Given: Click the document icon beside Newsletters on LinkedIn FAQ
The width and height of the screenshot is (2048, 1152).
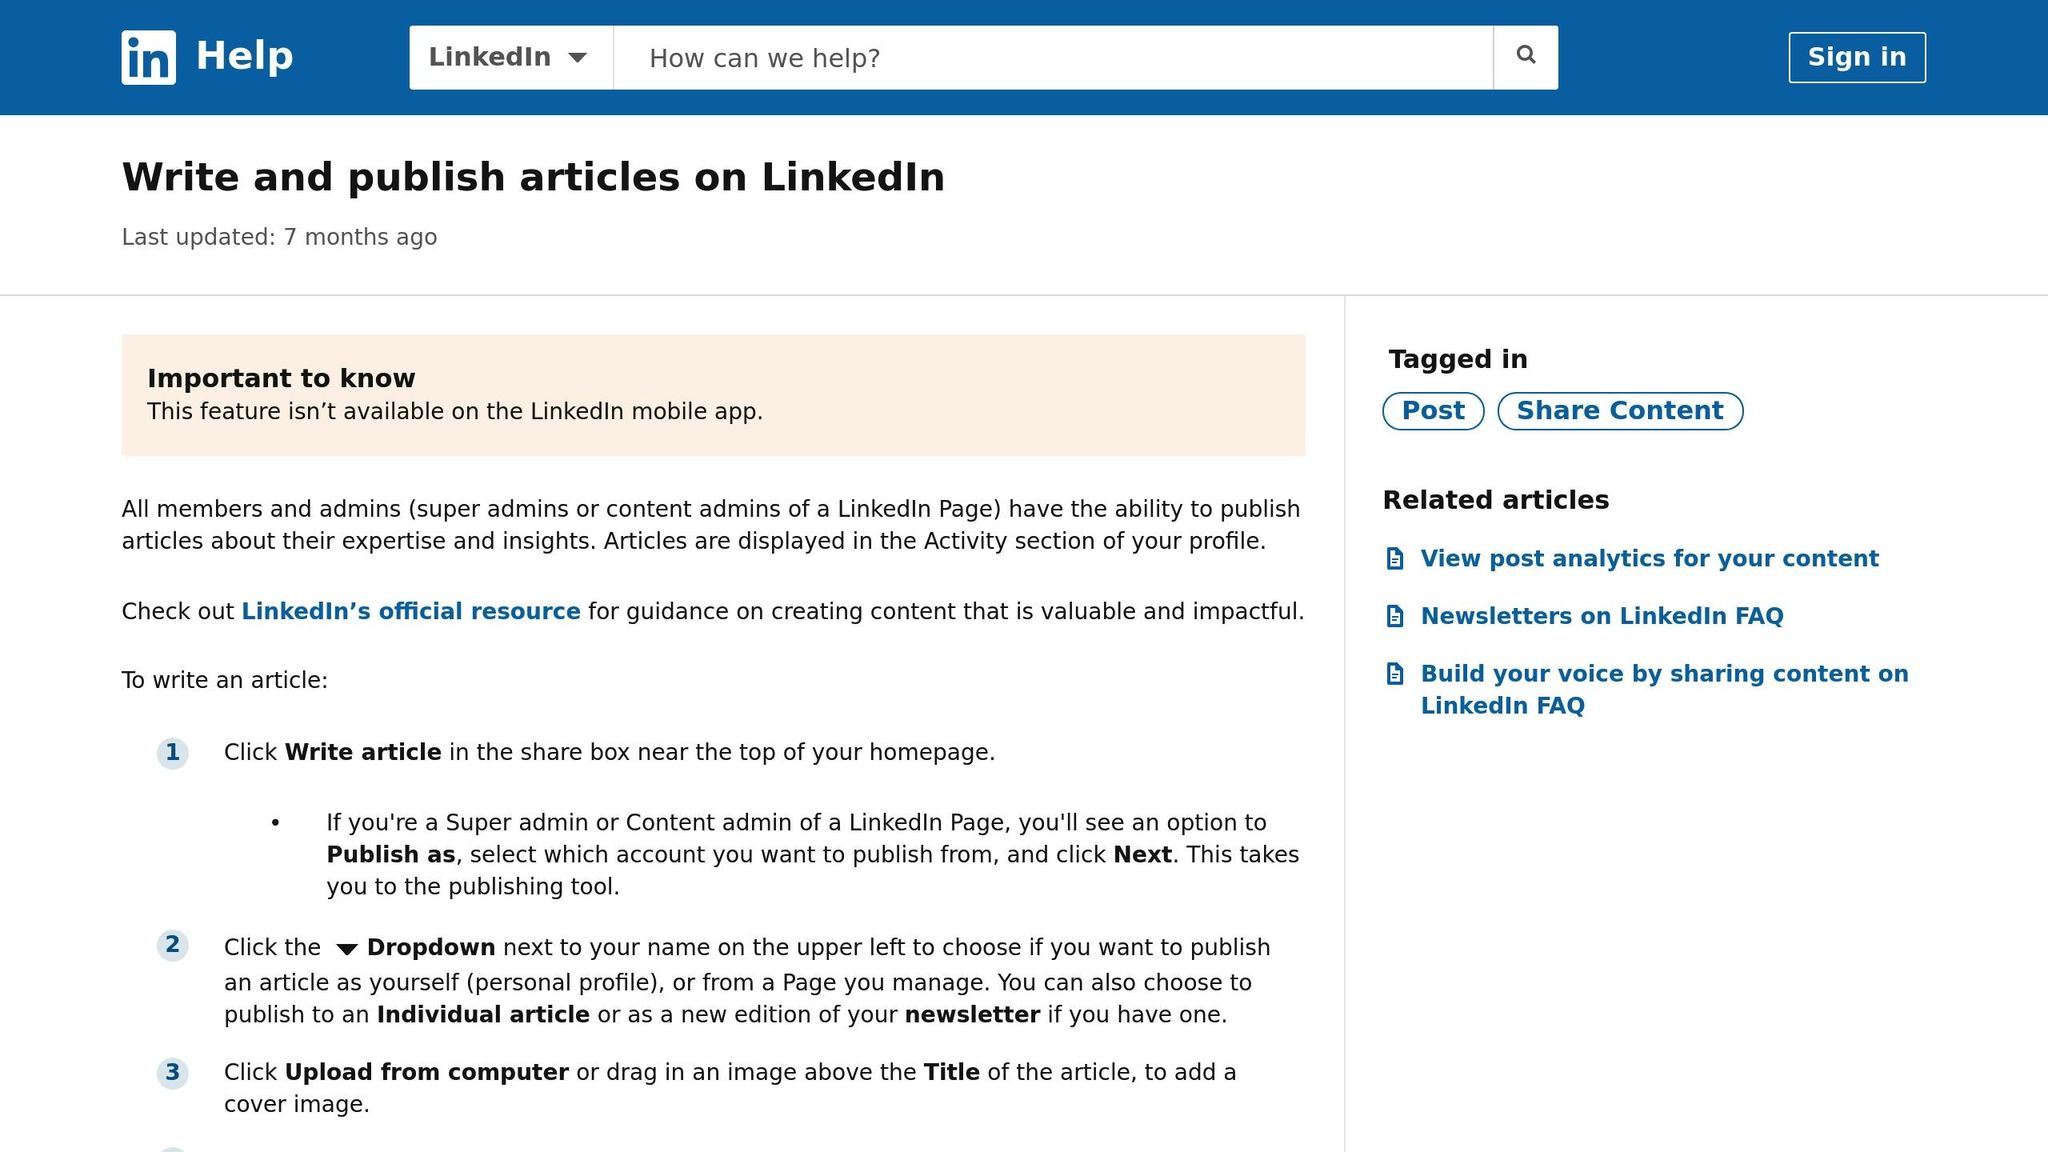Looking at the screenshot, I should coord(1395,617).
